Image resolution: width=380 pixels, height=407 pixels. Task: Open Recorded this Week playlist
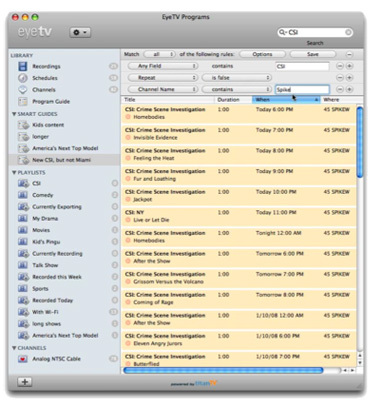pos(50,277)
